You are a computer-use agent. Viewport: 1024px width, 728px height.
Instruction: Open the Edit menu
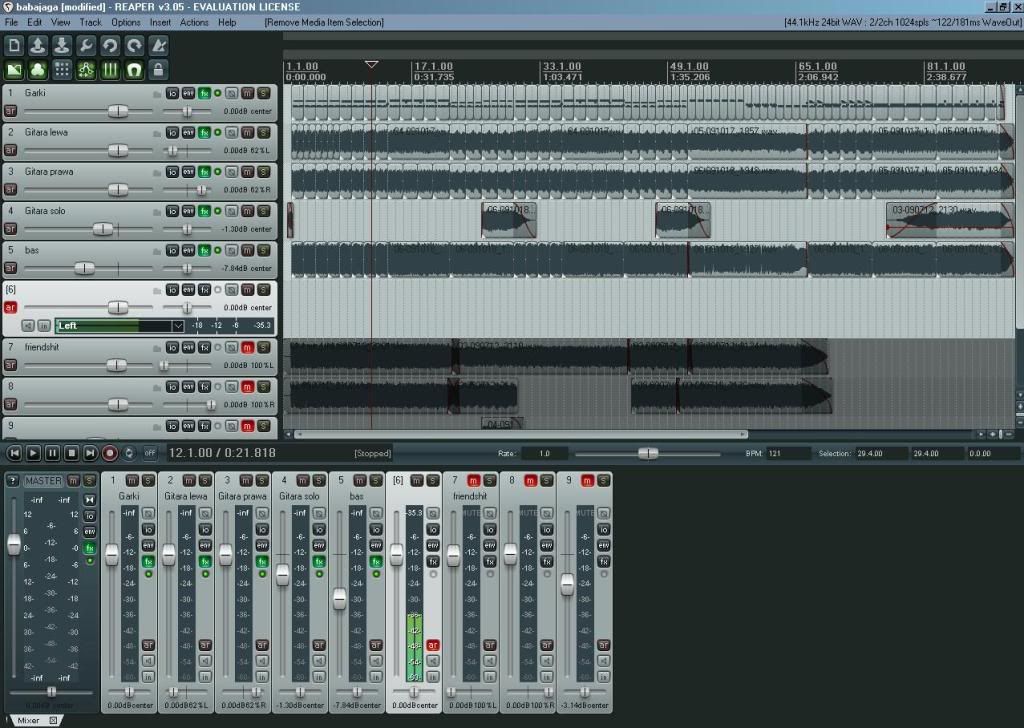[x=35, y=22]
